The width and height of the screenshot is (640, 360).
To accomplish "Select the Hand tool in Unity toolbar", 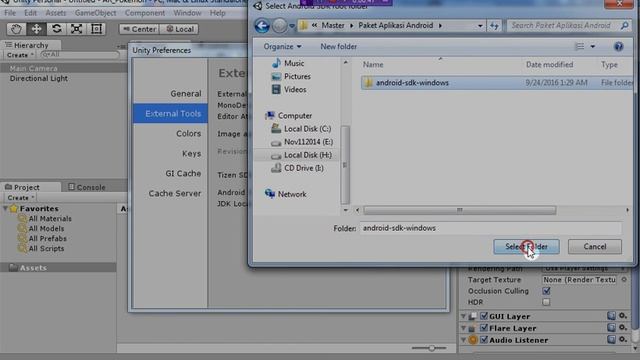I will (x=16, y=29).
